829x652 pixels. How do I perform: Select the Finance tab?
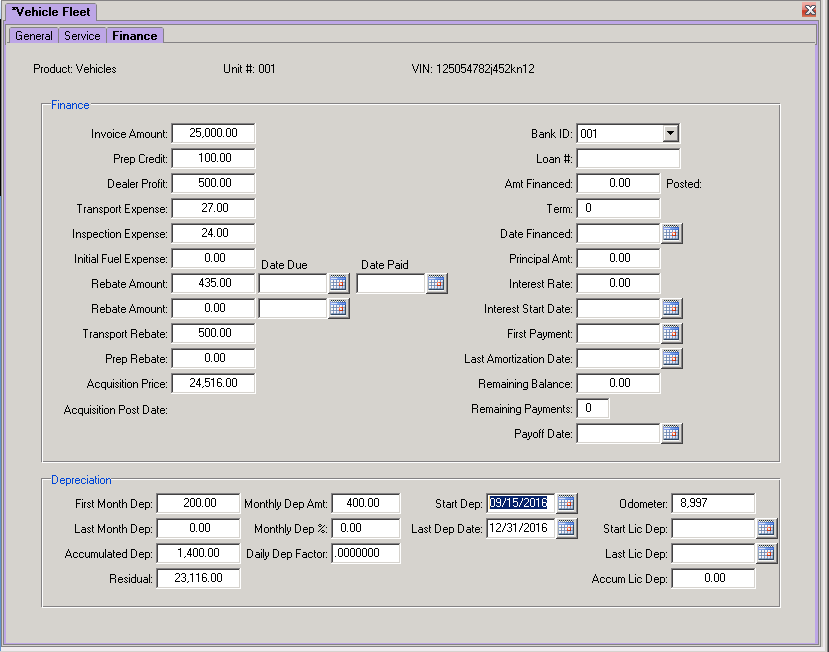point(135,36)
